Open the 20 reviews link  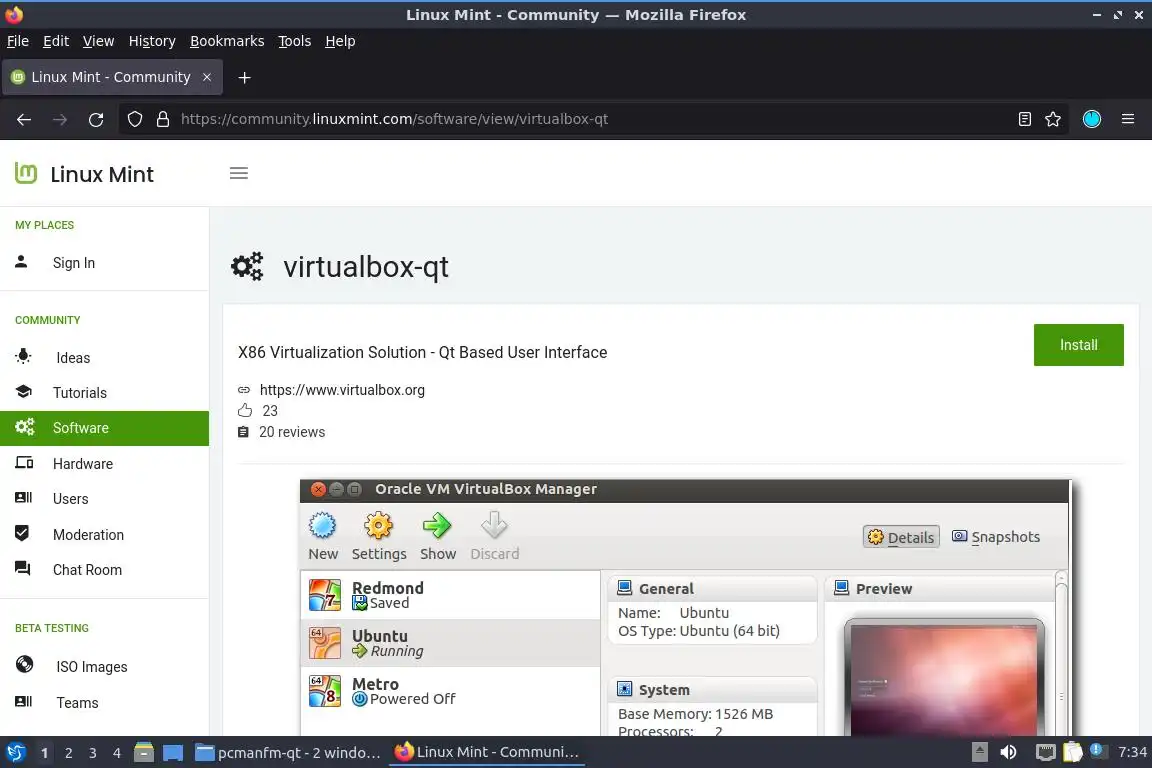click(292, 432)
